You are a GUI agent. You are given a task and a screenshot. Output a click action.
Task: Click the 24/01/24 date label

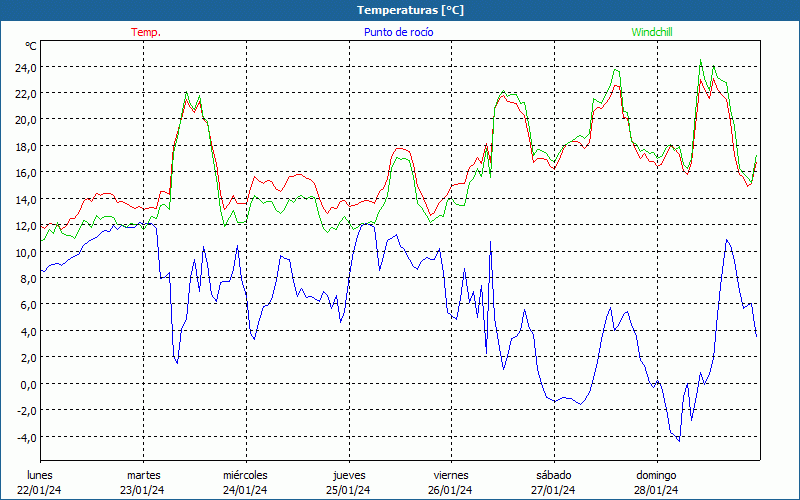[245, 490]
